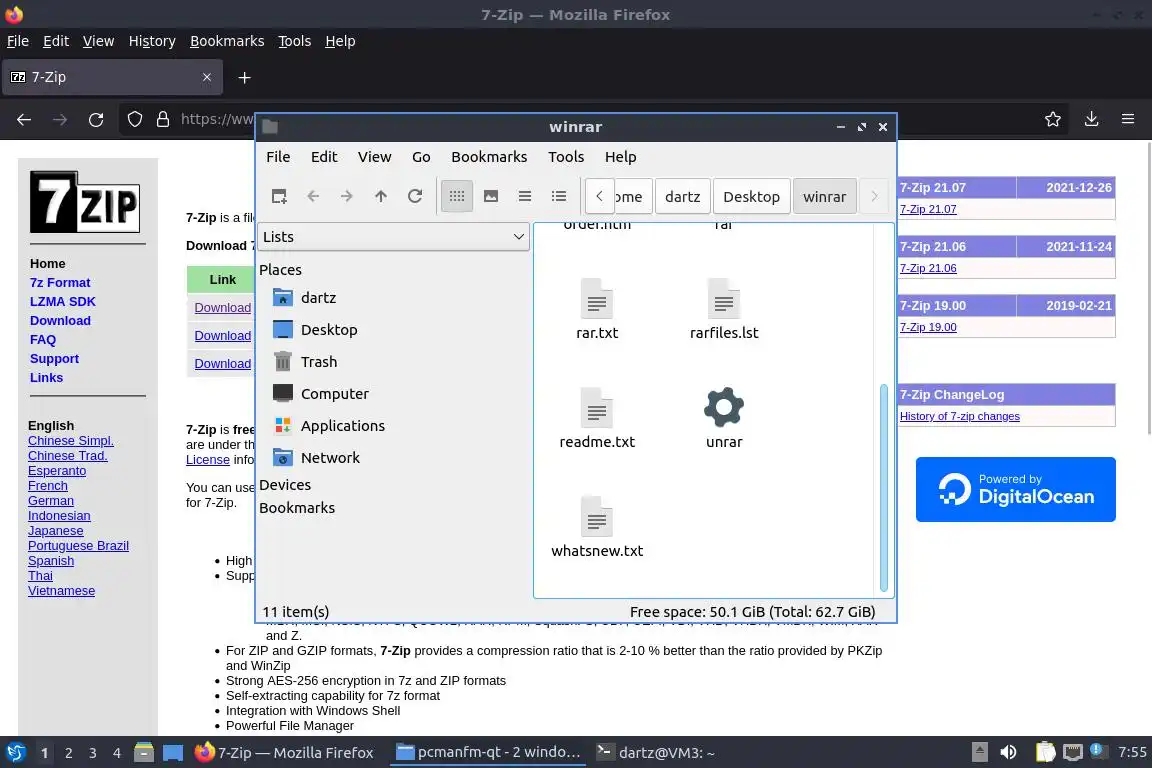Open Firefox tracking protection shield
This screenshot has width=1152, height=768.
[x=134, y=119]
